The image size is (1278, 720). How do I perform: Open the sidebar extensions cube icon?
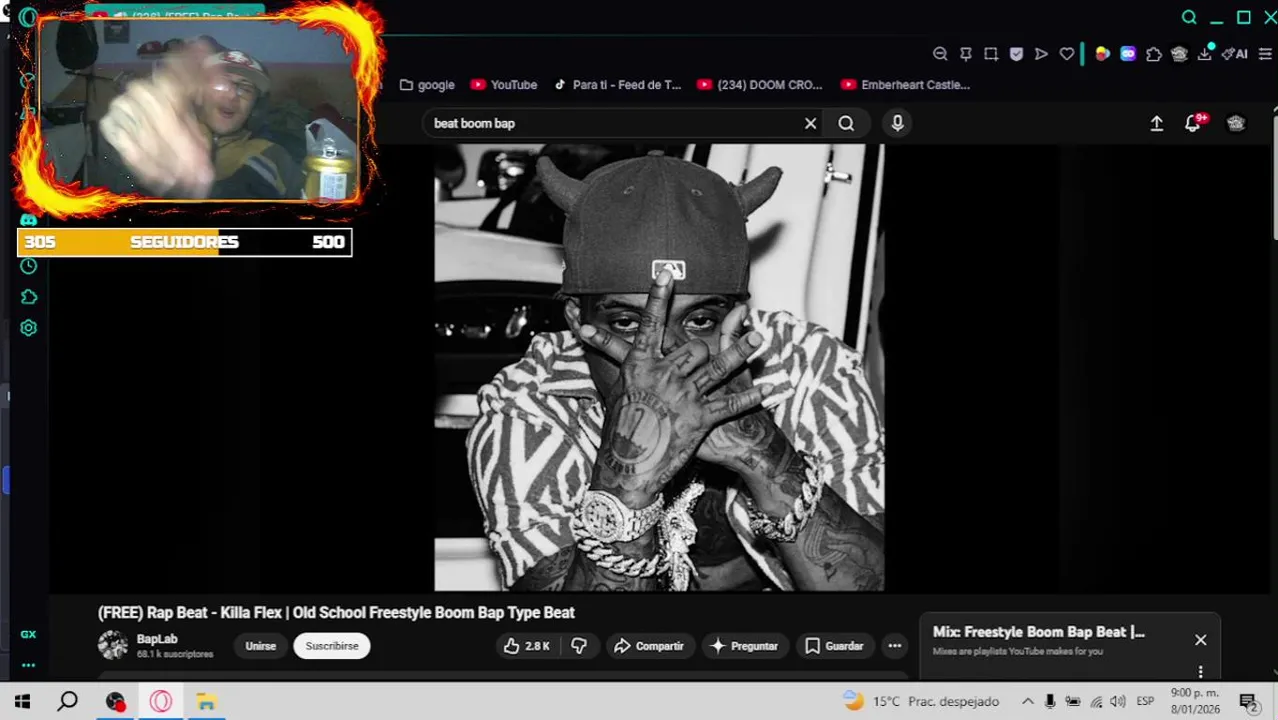tap(28, 297)
